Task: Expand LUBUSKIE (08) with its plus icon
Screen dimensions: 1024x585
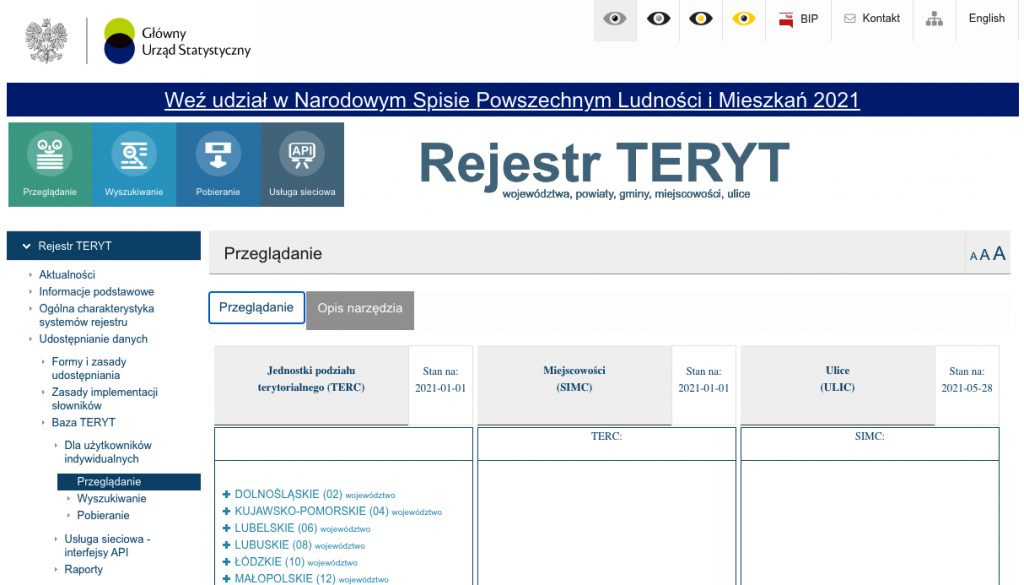Action: click(x=227, y=545)
